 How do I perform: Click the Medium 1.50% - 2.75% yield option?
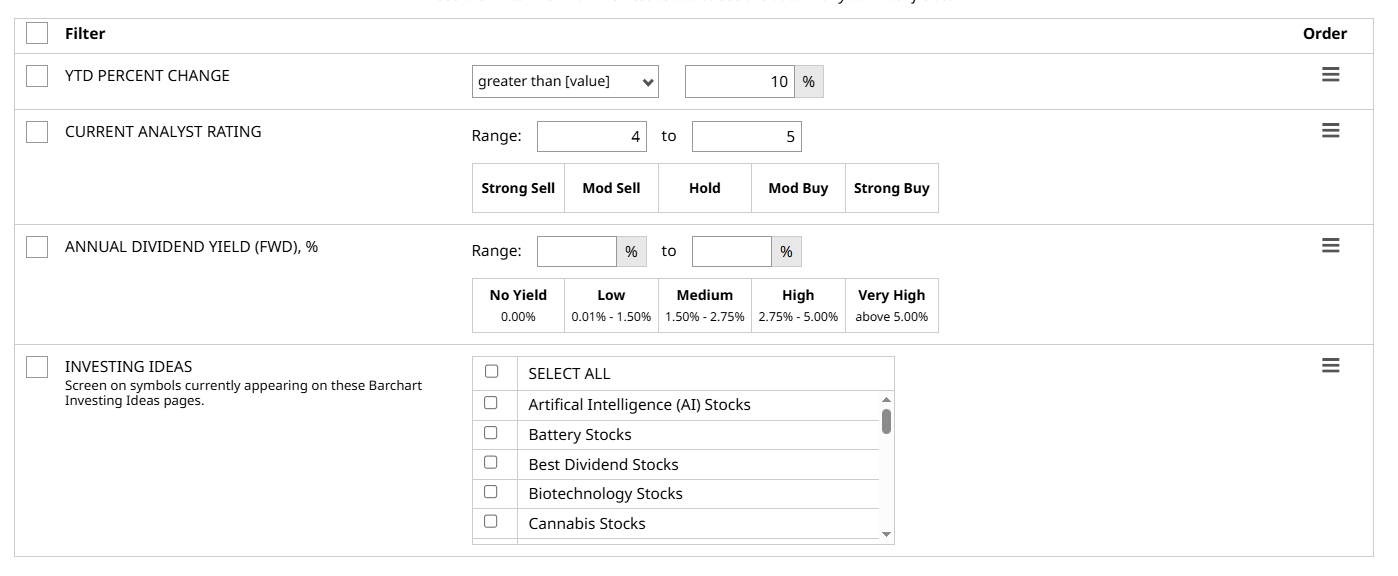pos(704,305)
